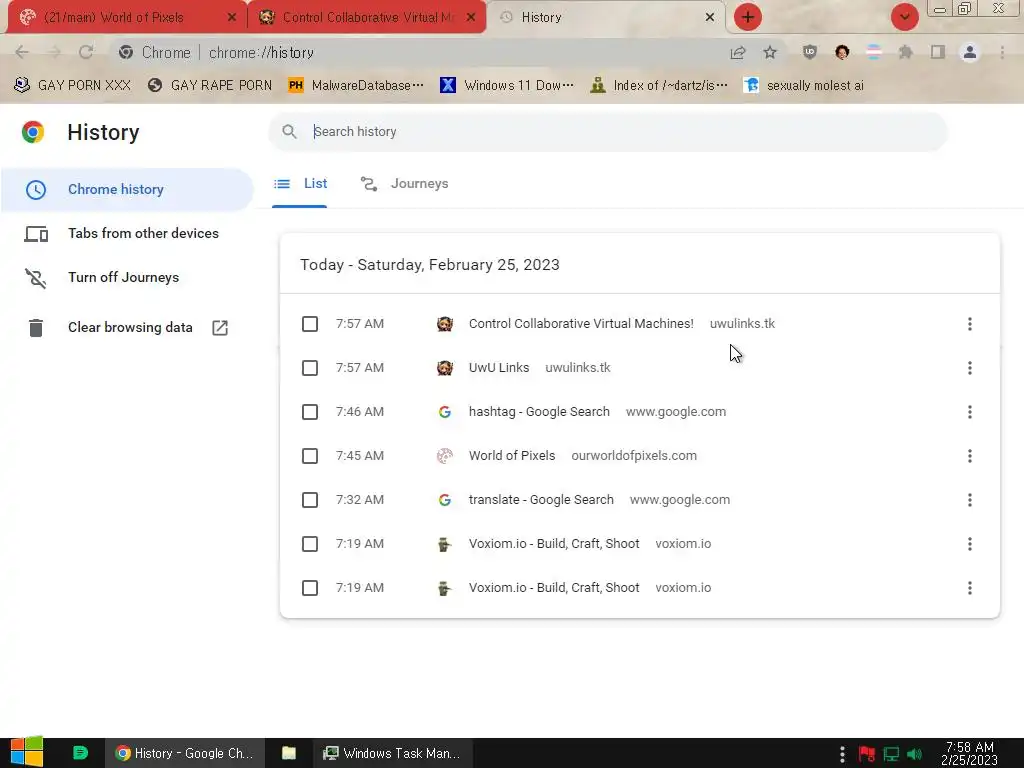This screenshot has width=1024, height=768.
Task: Open the tab search dropdown arrow
Action: (x=904, y=17)
